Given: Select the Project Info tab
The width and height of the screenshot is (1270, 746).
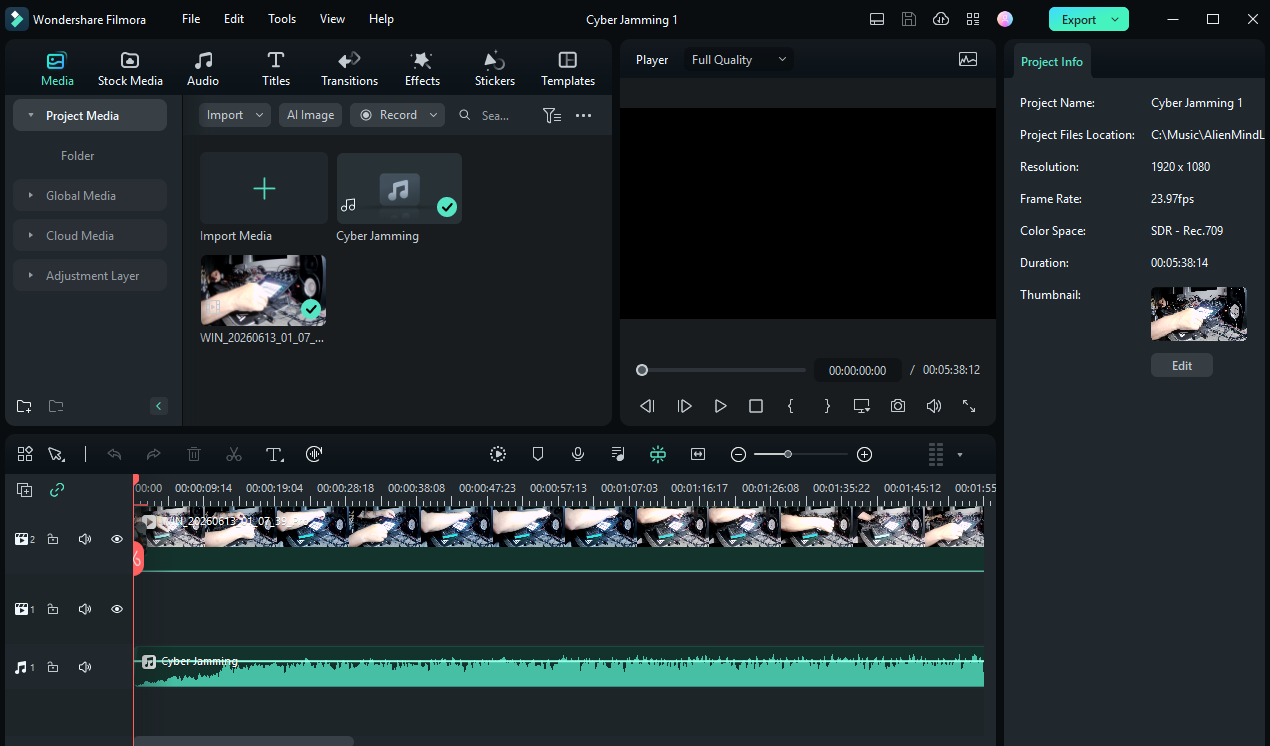Looking at the screenshot, I should click(x=1052, y=62).
